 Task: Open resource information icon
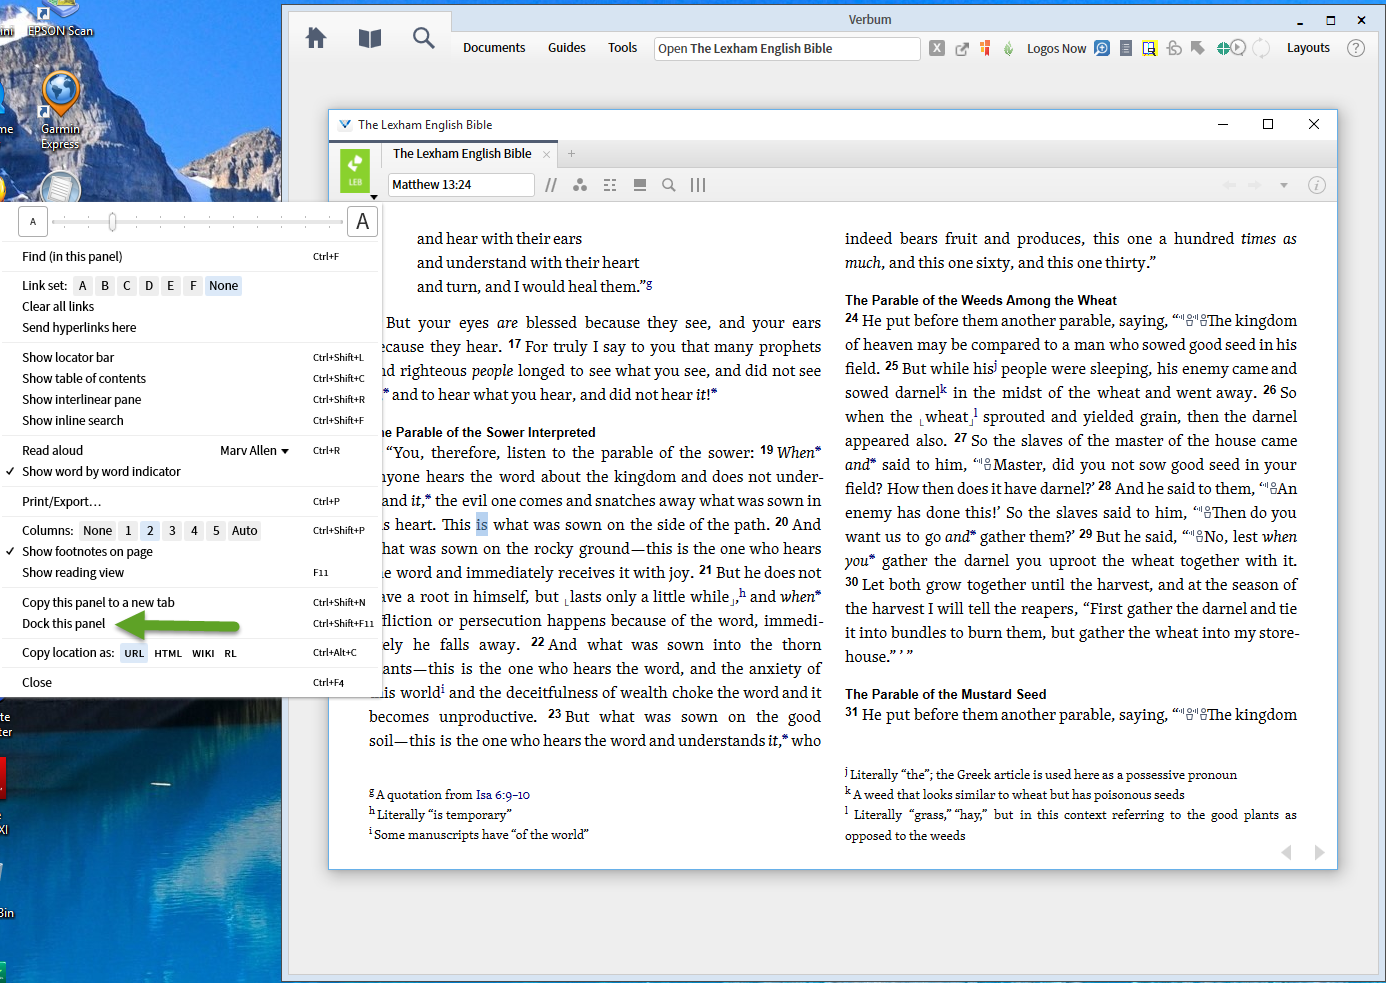click(1317, 185)
